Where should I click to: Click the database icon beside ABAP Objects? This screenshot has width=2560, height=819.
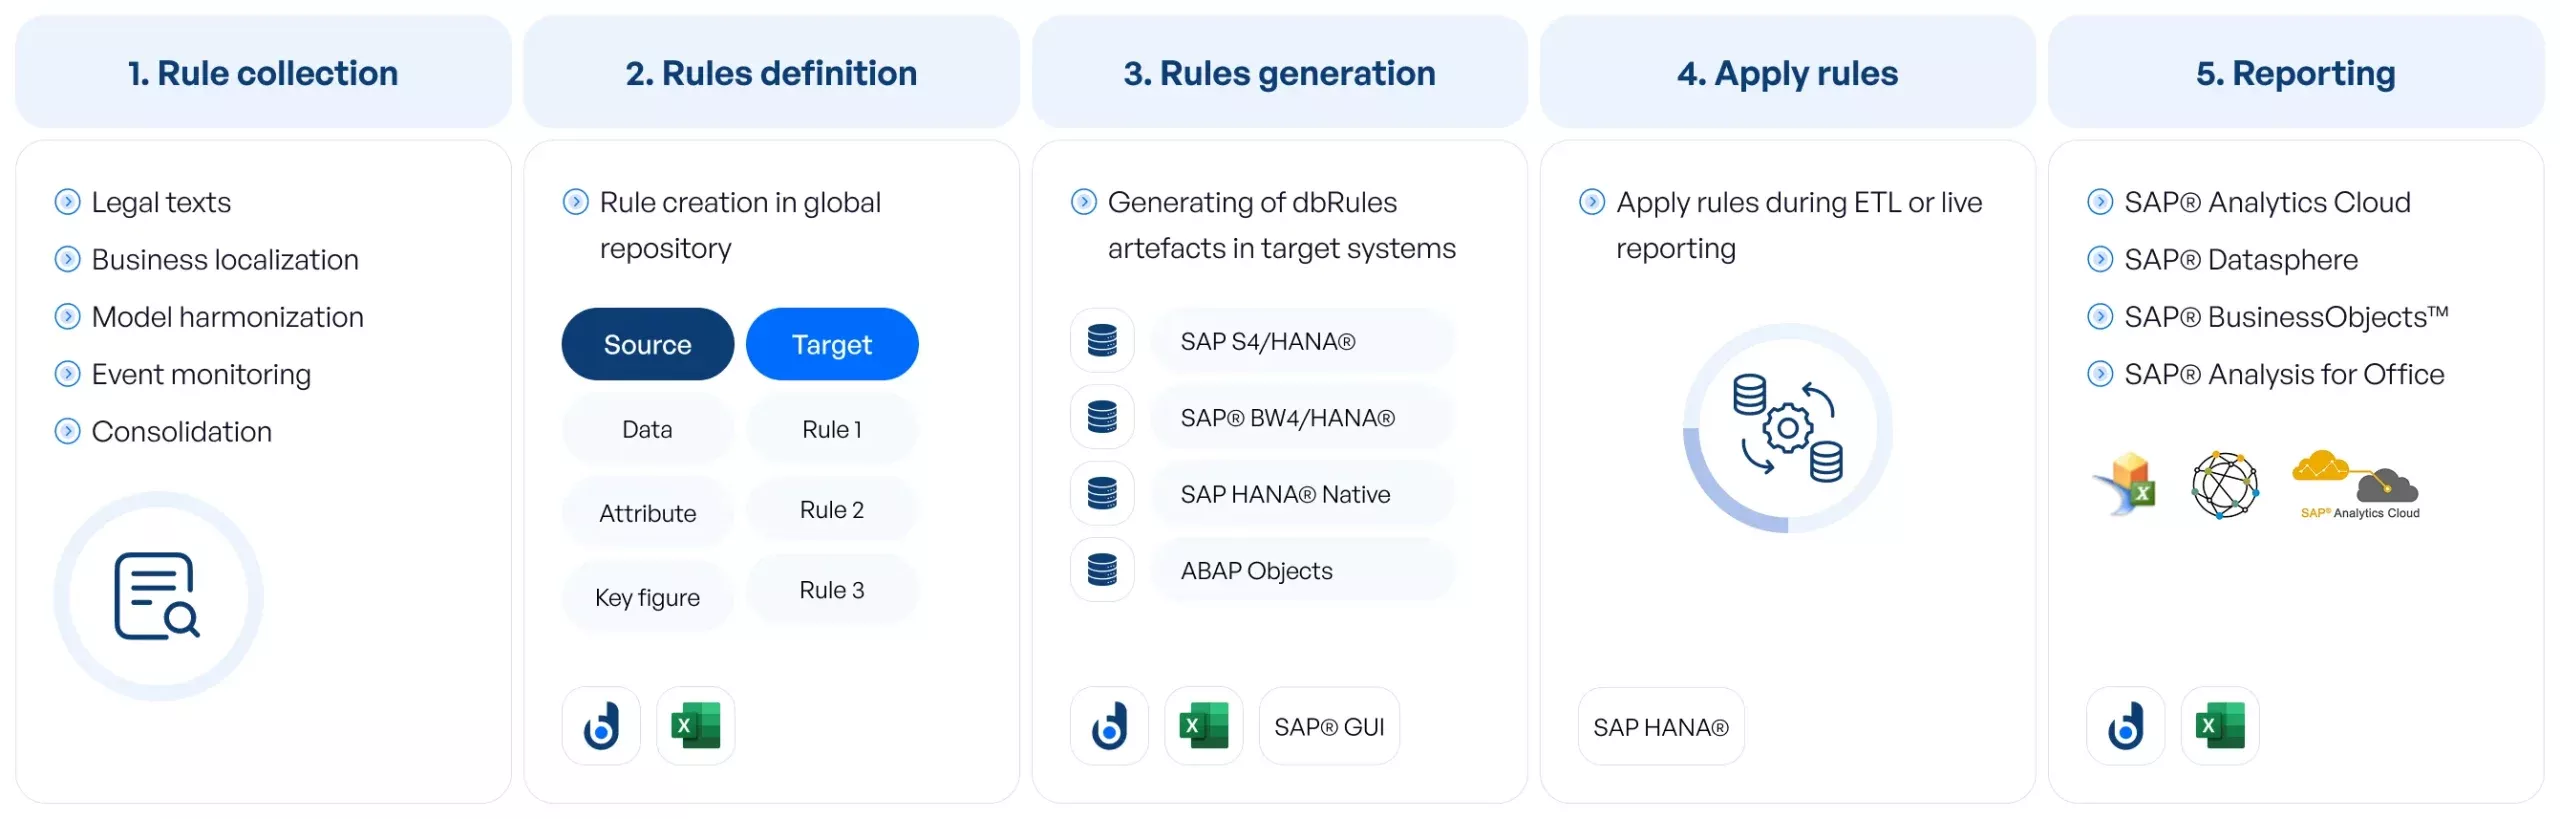coord(1102,570)
